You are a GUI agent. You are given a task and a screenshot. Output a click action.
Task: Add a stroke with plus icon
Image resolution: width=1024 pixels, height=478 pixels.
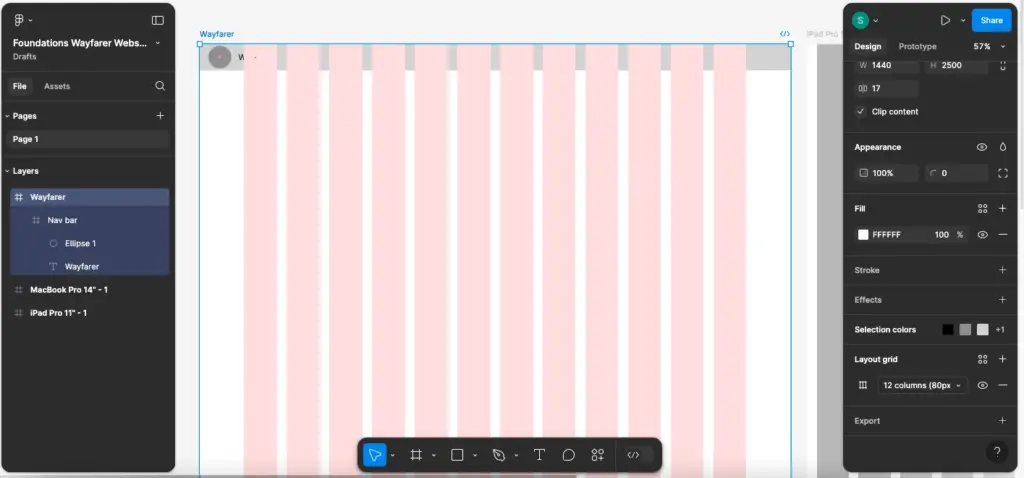tap(1003, 270)
